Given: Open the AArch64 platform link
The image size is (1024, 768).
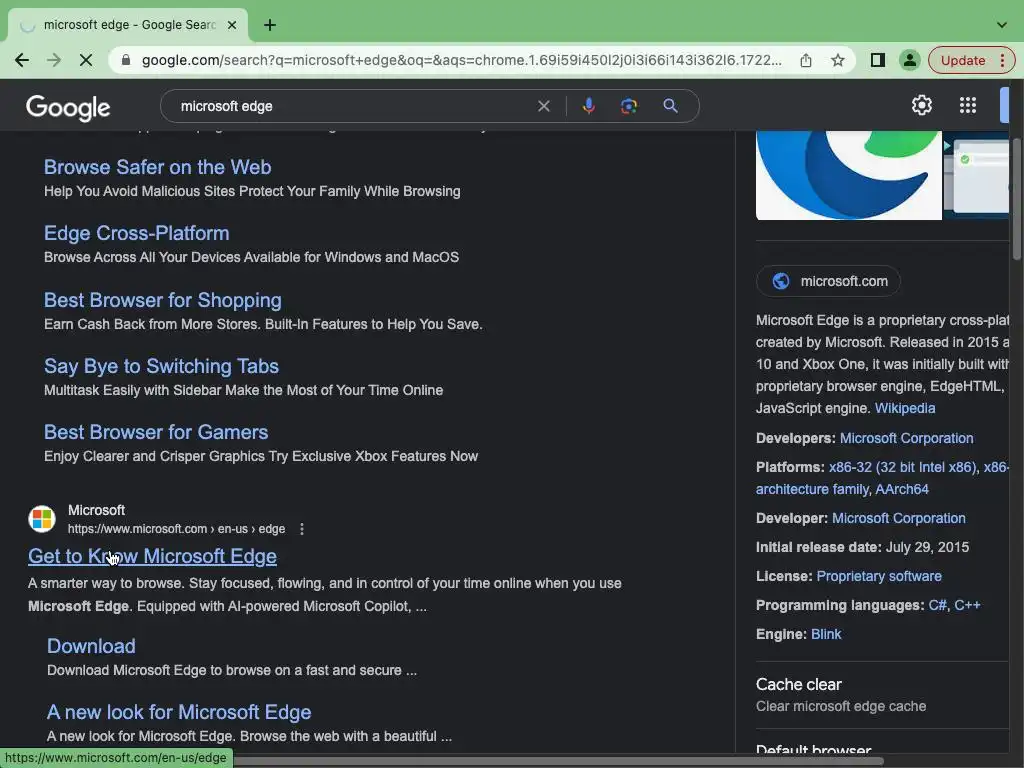Looking at the screenshot, I should (902, 489).
